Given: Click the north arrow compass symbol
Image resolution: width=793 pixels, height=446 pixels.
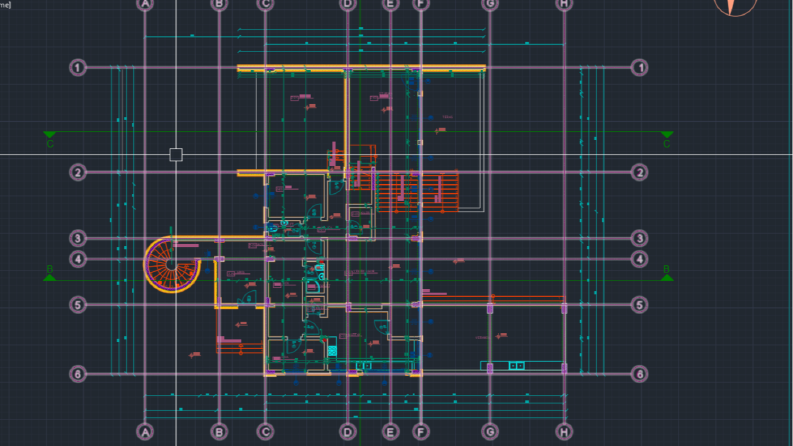Looking at the screenshot, I should (735, 7).
